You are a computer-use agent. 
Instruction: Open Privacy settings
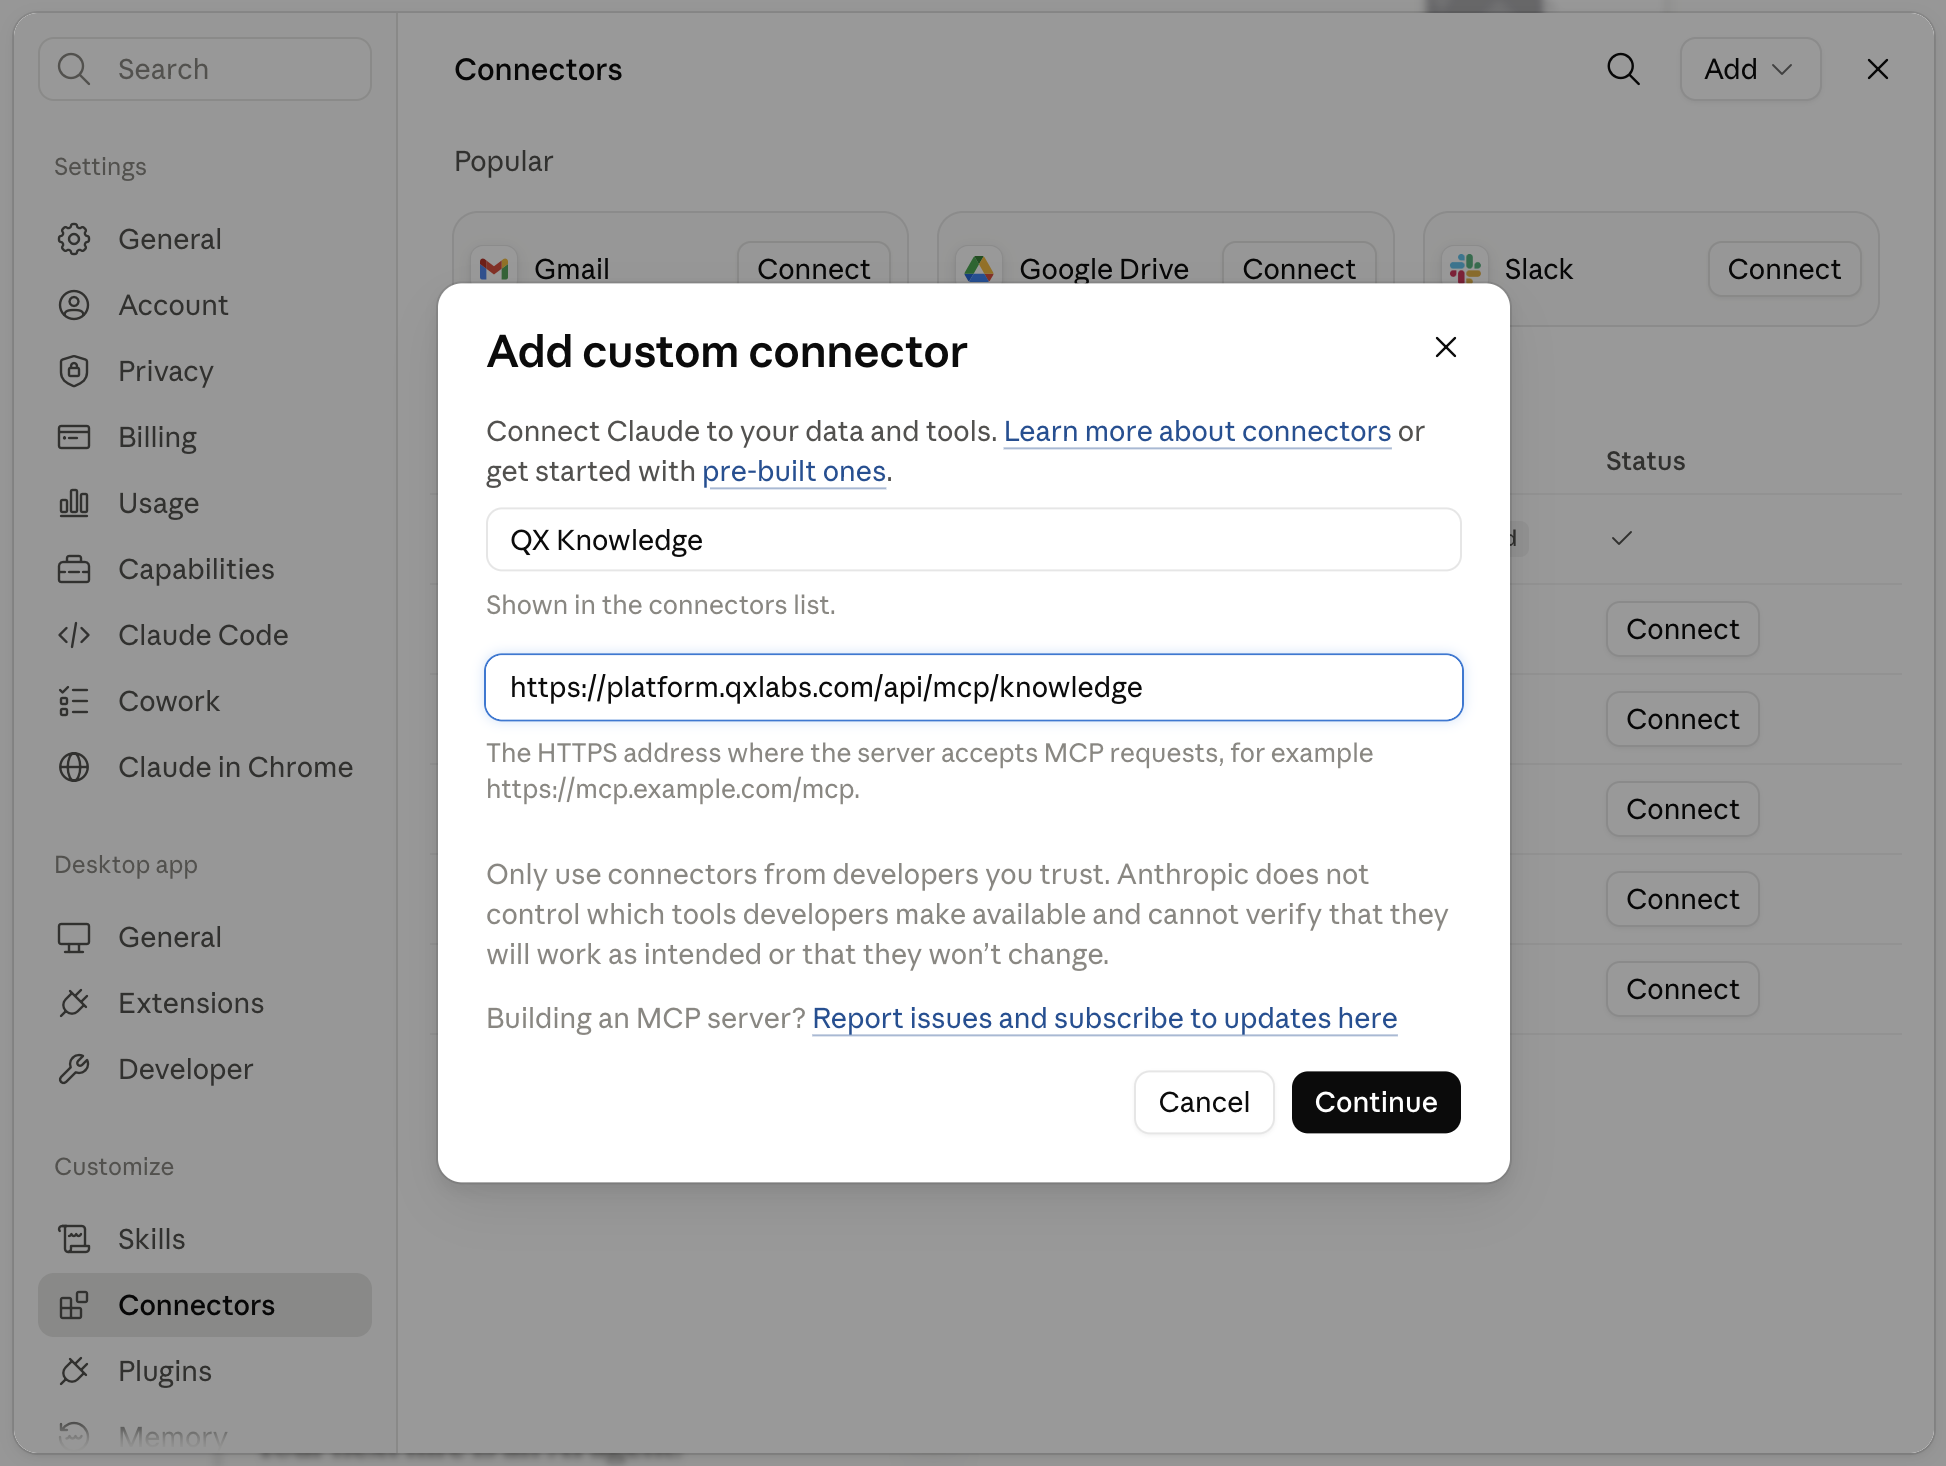(204, 371)
